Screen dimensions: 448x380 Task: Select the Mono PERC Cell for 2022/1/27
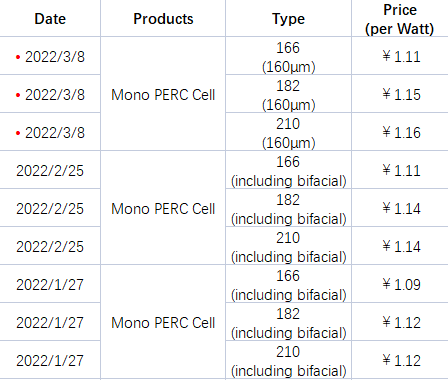coord(163,322)
